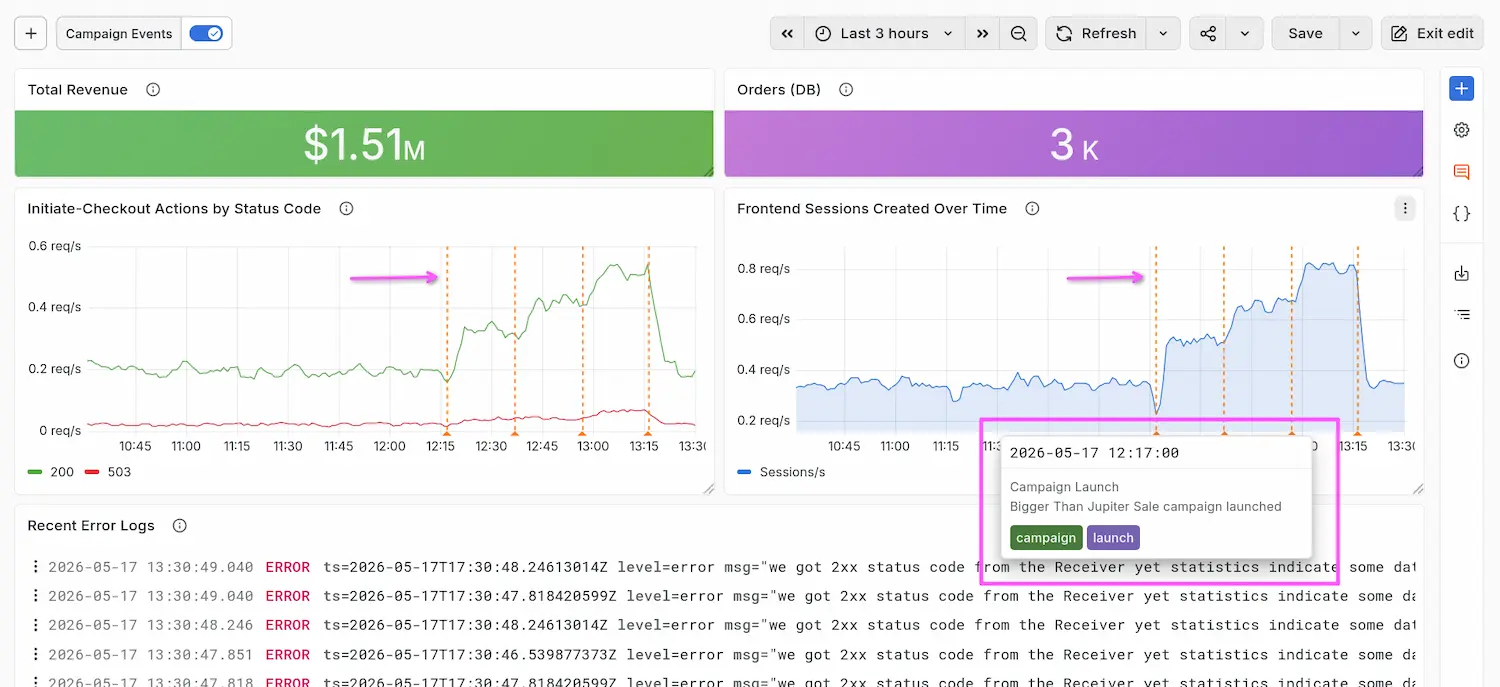
Task: Zoom out the time range
Action: (1018, 33)
